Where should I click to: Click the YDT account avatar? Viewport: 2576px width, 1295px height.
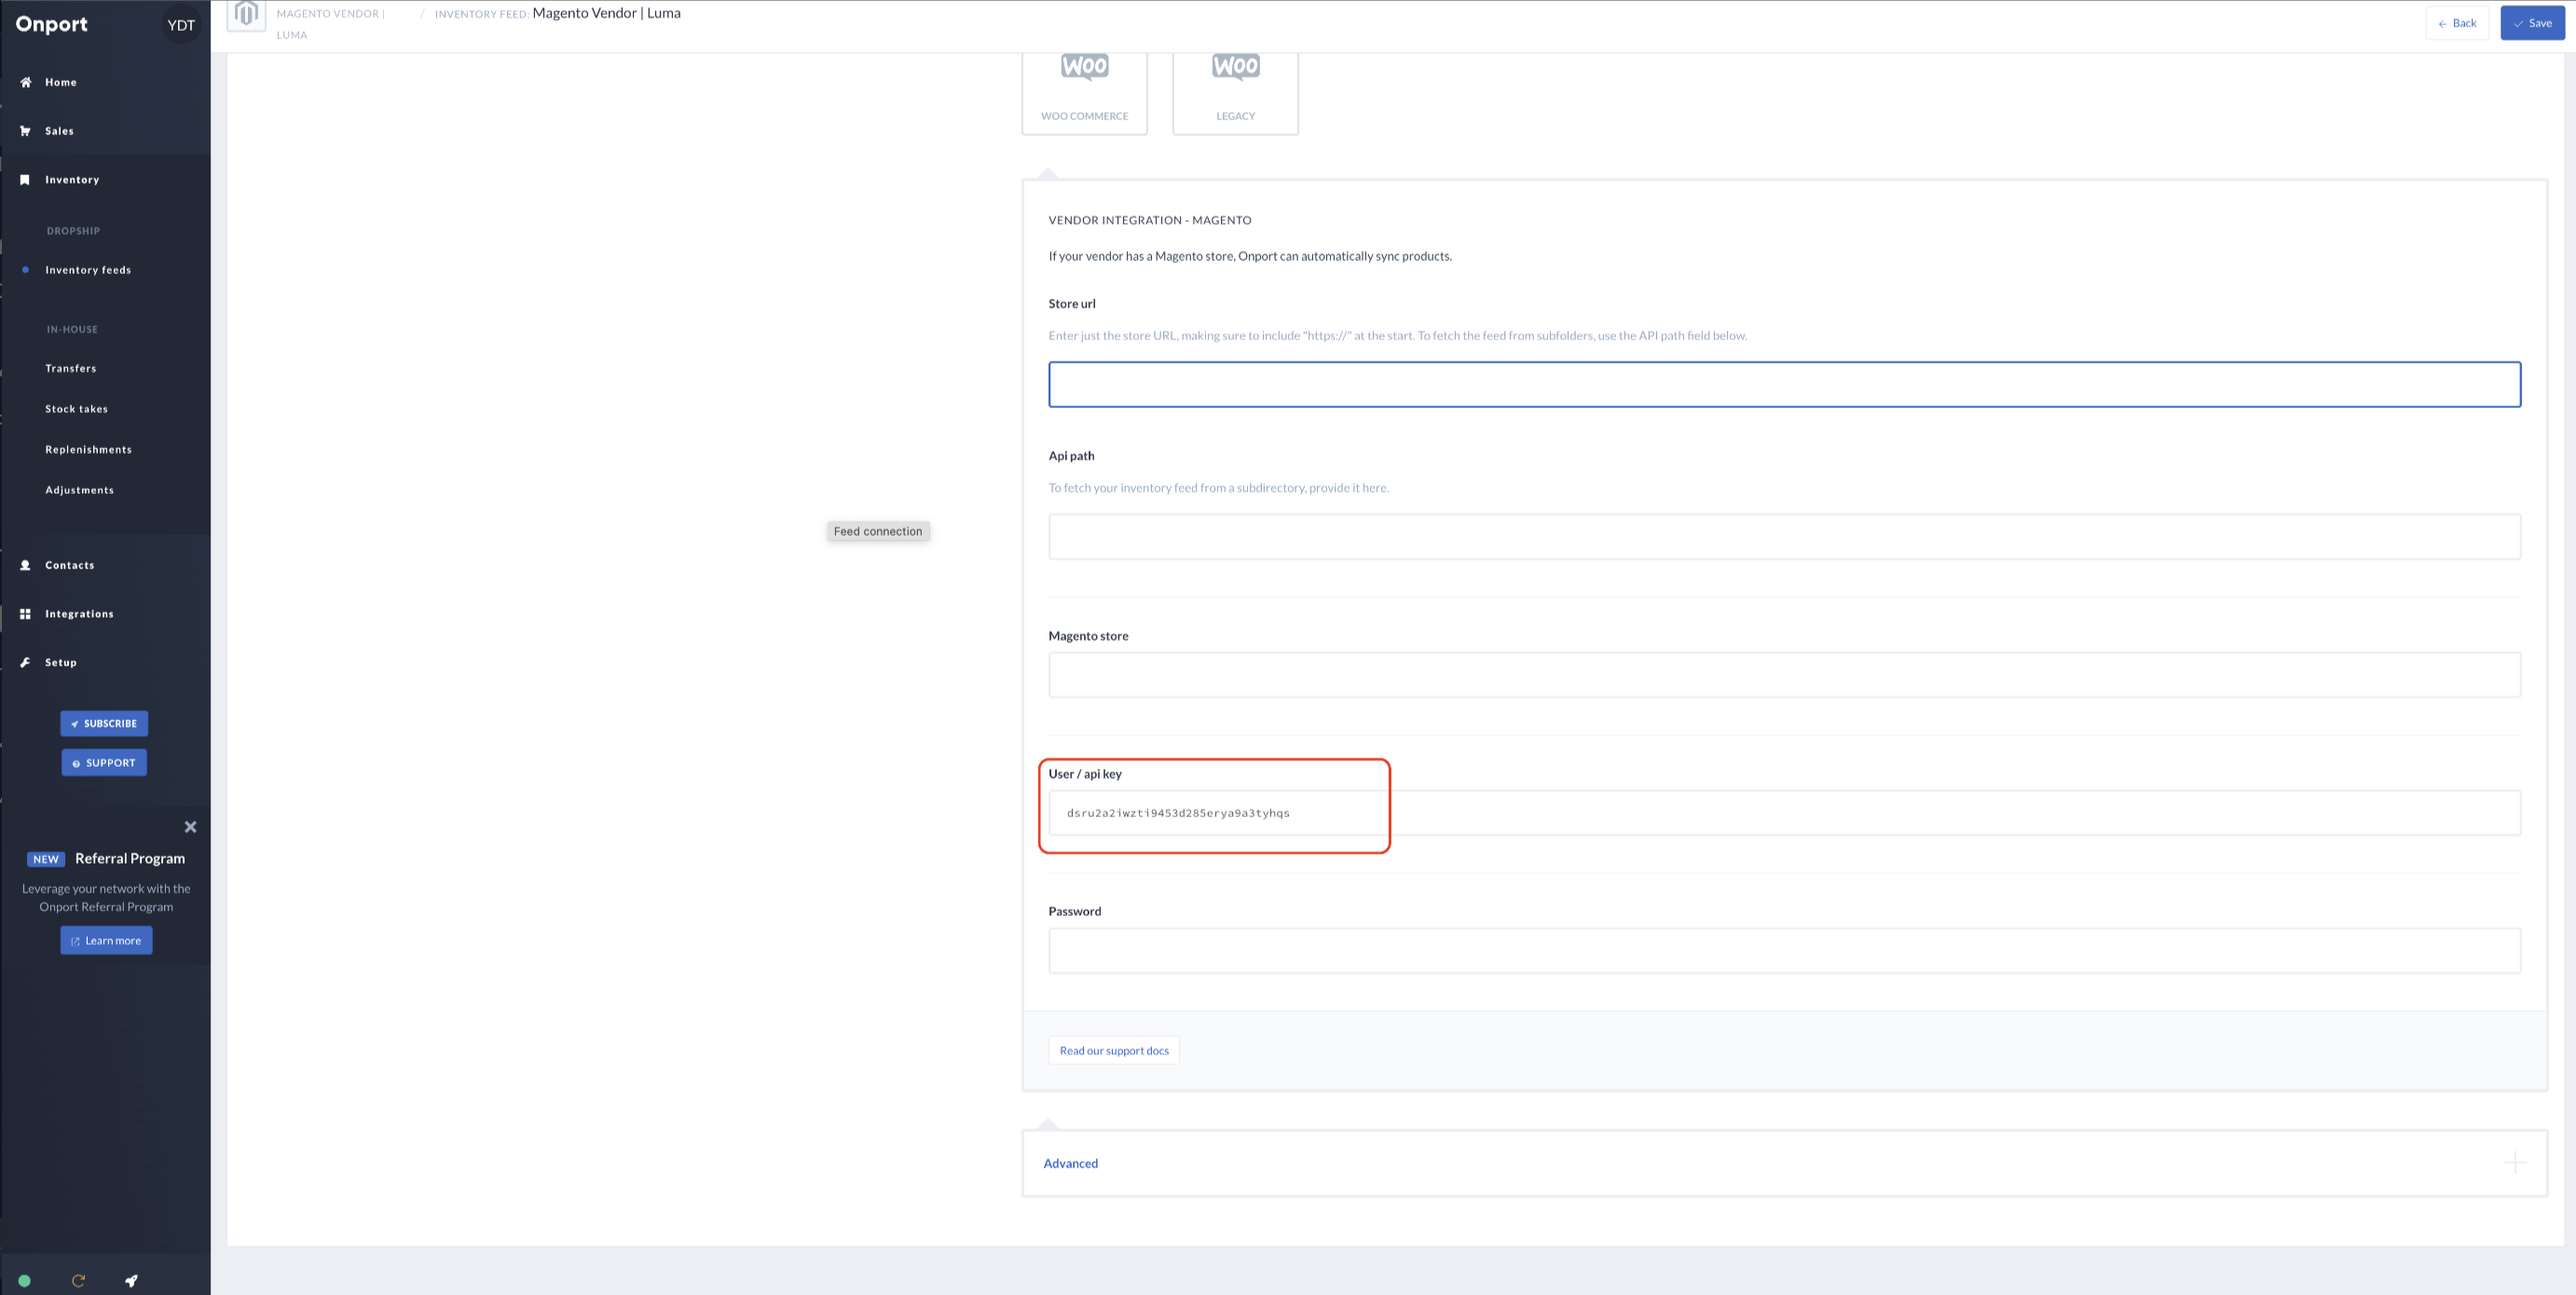(x=181, y=25)
